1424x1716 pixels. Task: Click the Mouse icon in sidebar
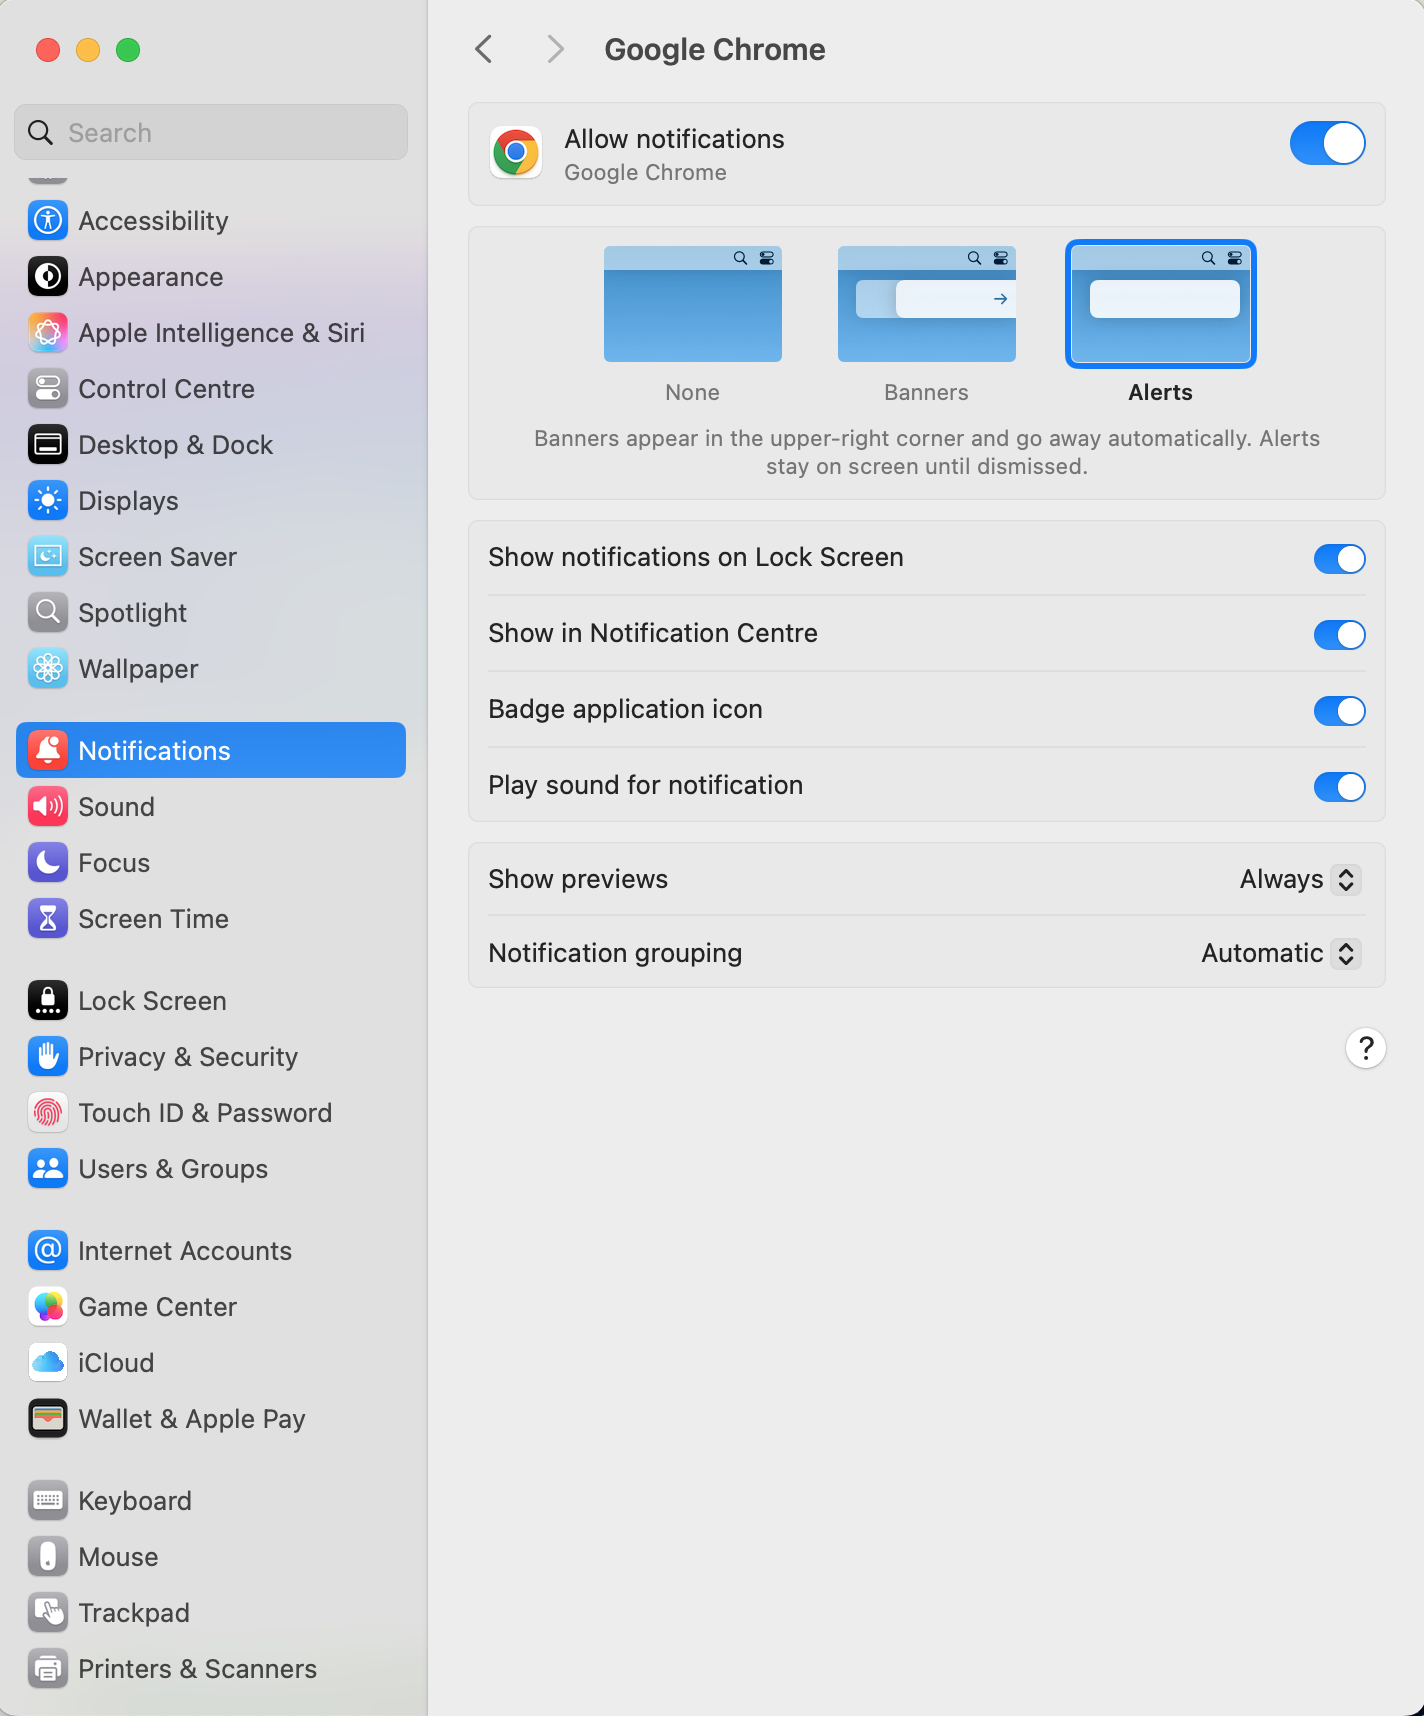pos(48,1557)
